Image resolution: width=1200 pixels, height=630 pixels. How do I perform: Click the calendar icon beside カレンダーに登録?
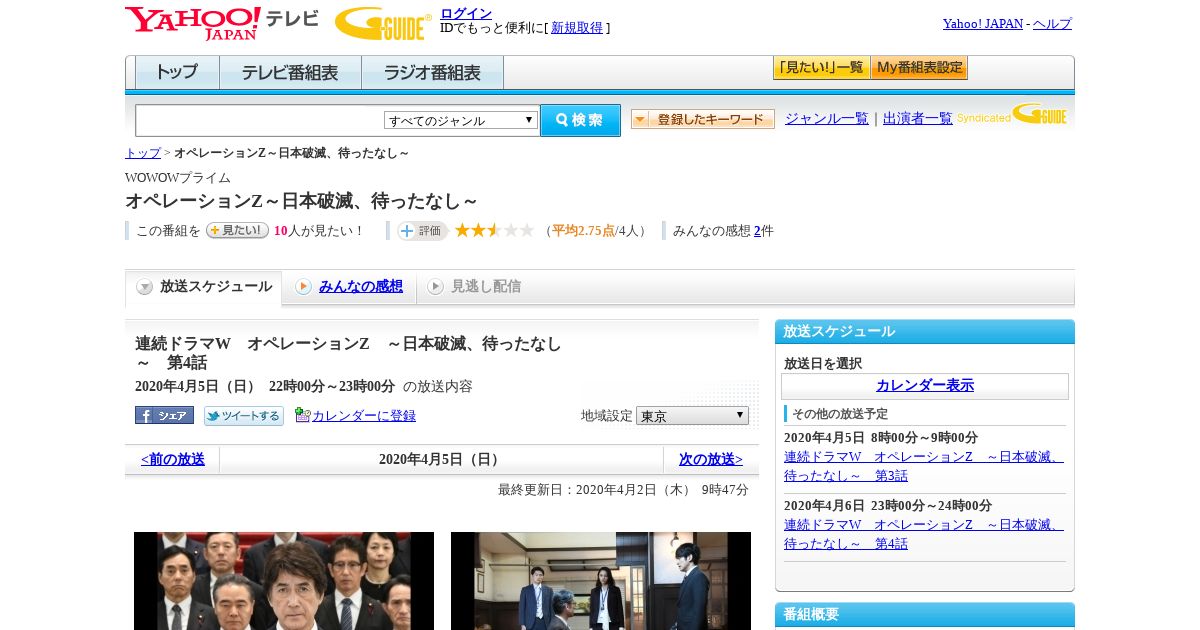point(302,415)
